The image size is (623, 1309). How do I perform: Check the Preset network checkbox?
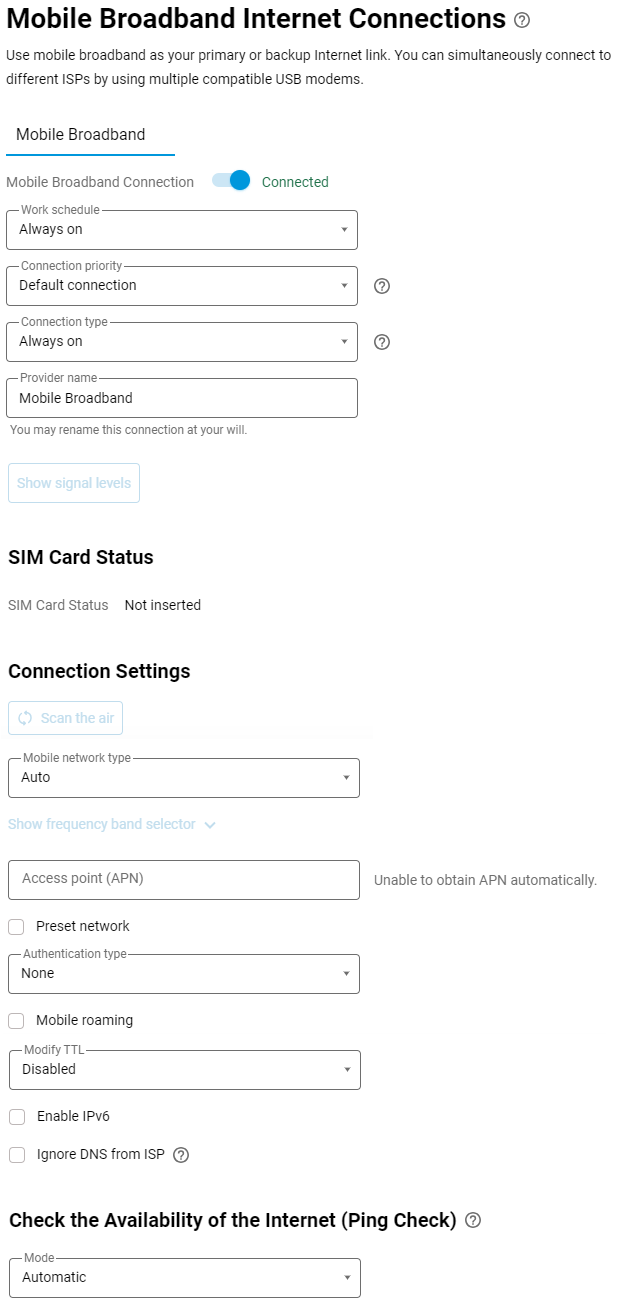point(16,927)
